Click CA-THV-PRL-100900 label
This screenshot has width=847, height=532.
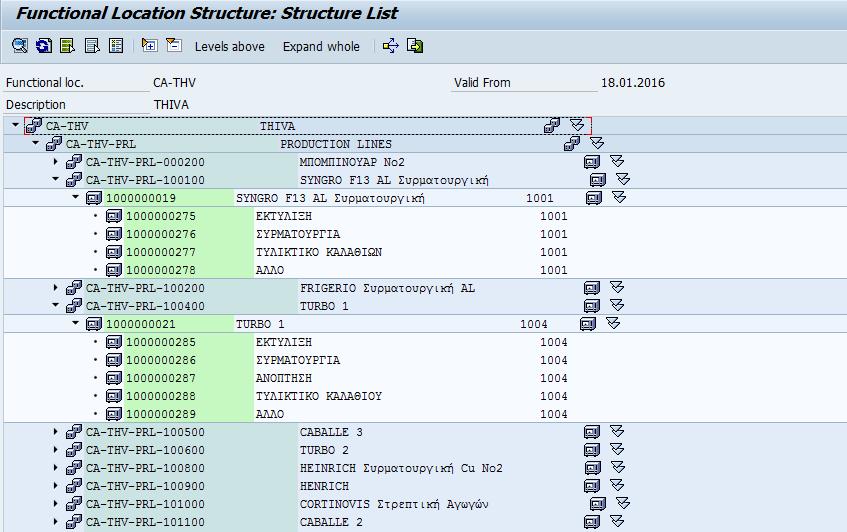[x=145, y=486]
